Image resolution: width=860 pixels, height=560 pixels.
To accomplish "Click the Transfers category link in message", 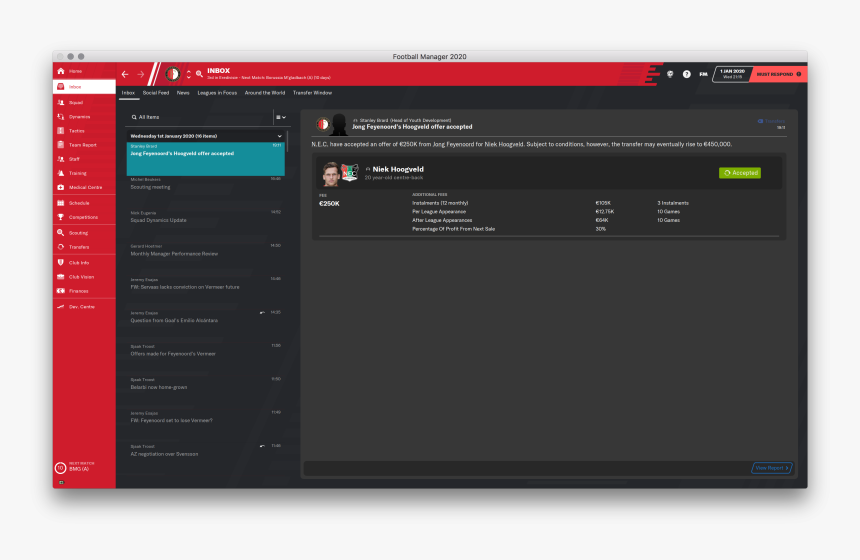I will pyautogui.click(x=771, y=121).
